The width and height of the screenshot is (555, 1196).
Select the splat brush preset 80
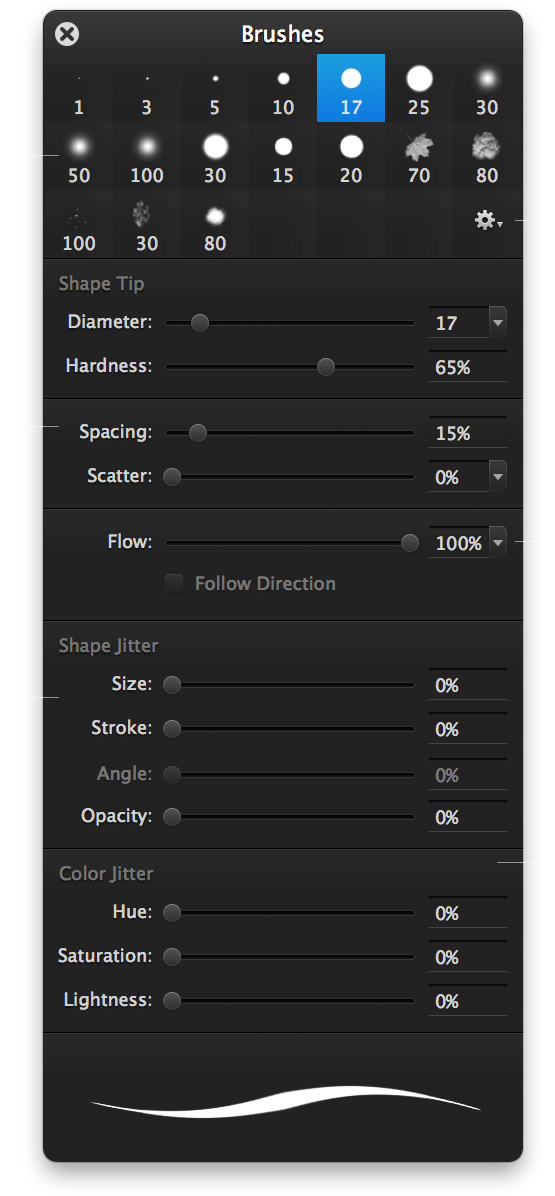[215, 225]
